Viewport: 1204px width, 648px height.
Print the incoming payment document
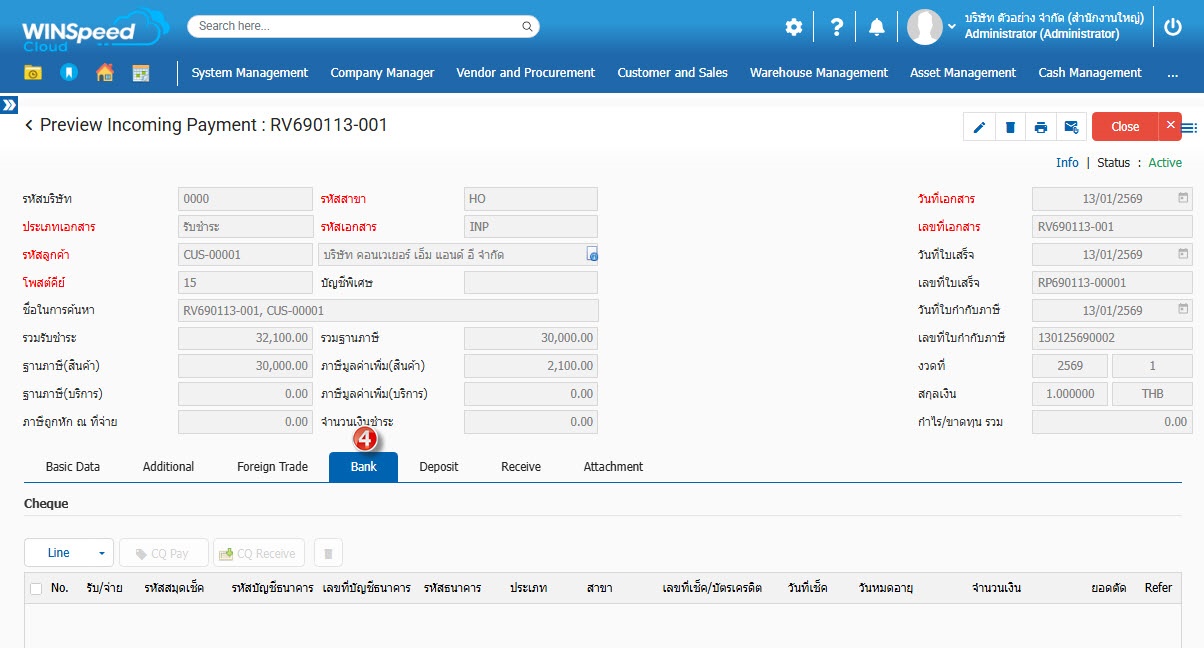pos(1041,127)
